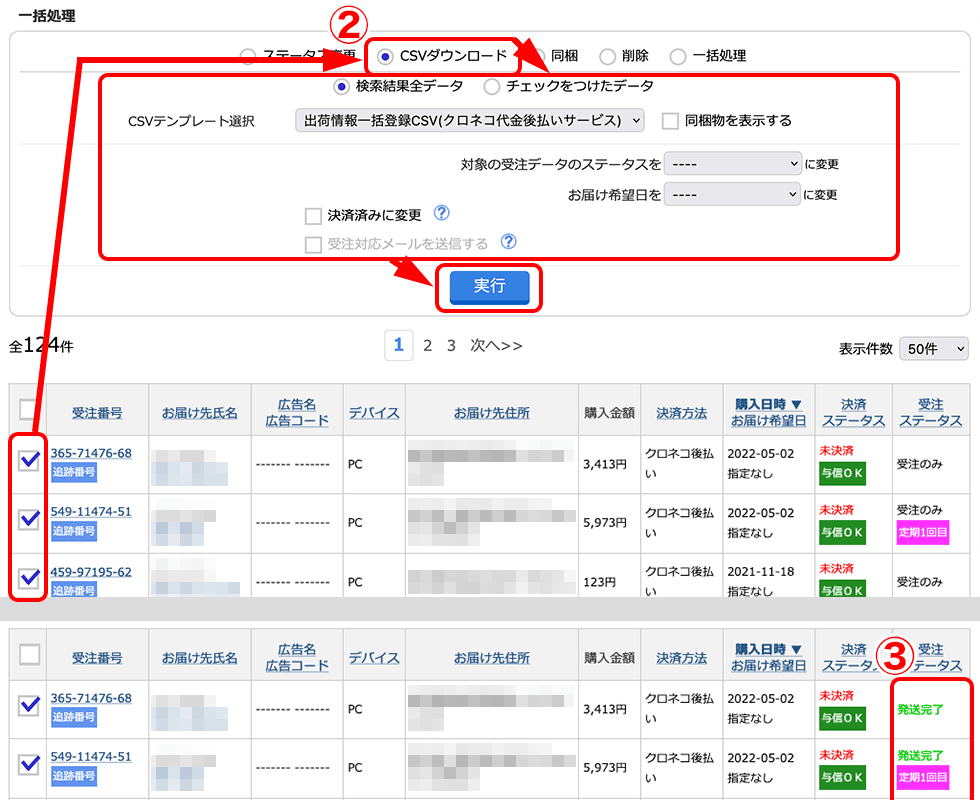Viewport: 980px width, 800px height.
Task: Sort by 受注番号 in table listing 459-97195-62
Action: 97,413
